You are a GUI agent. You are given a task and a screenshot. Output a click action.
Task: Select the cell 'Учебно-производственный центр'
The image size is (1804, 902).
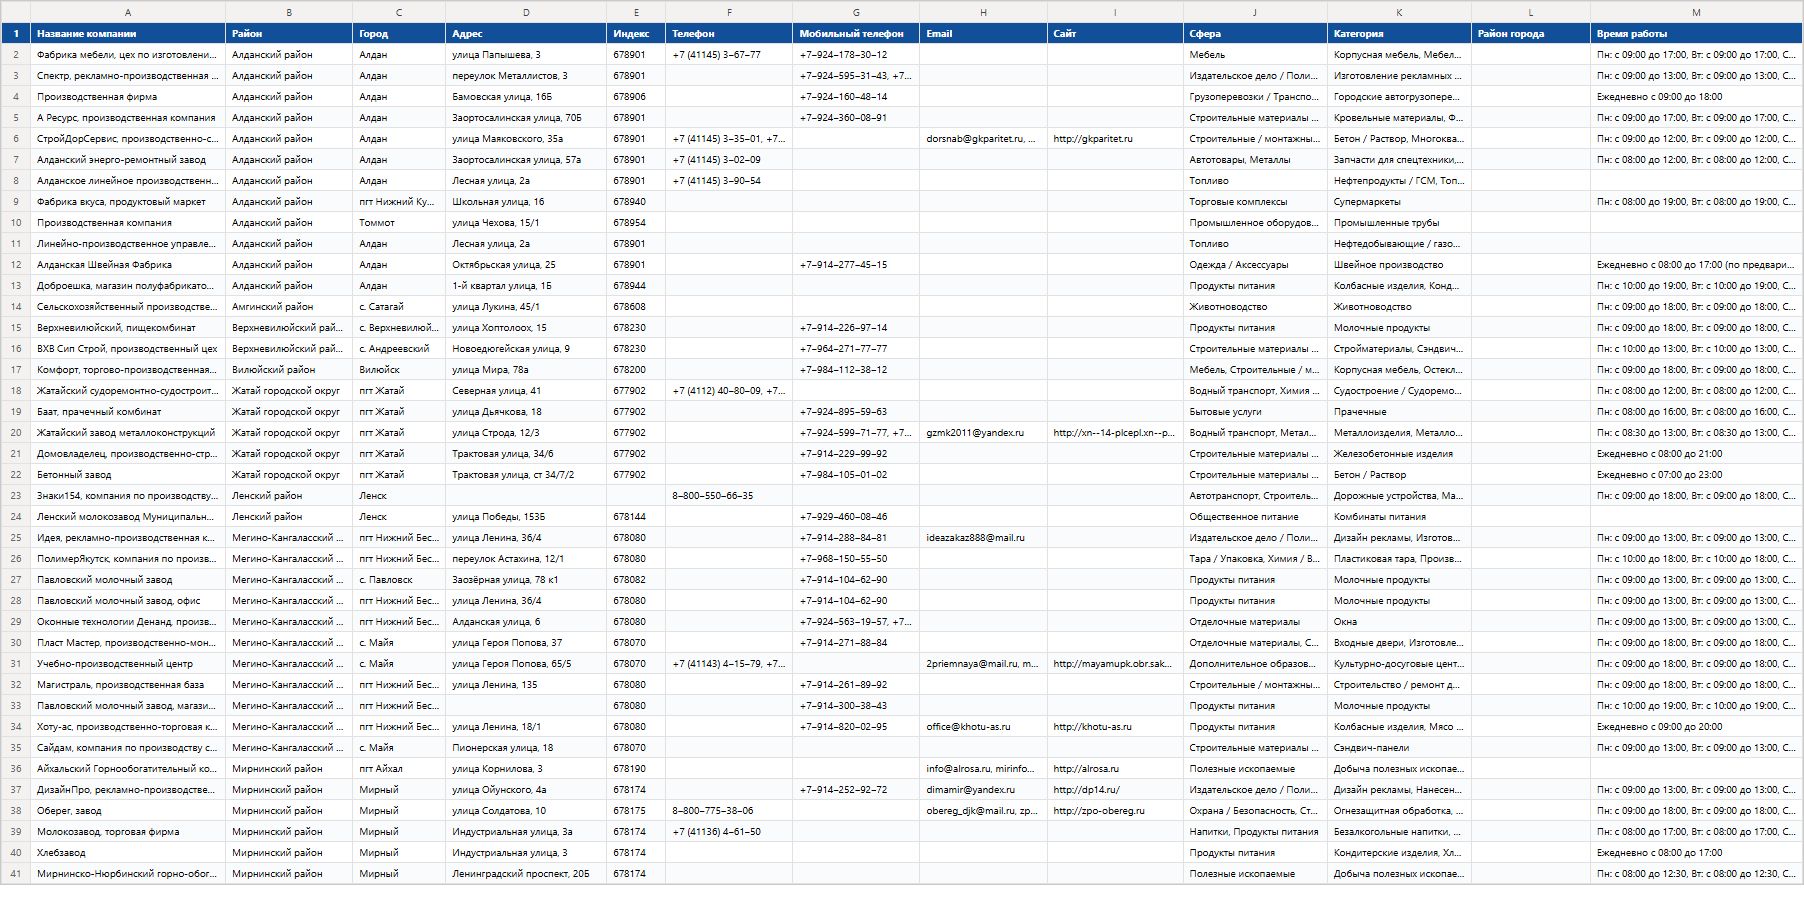128,664
